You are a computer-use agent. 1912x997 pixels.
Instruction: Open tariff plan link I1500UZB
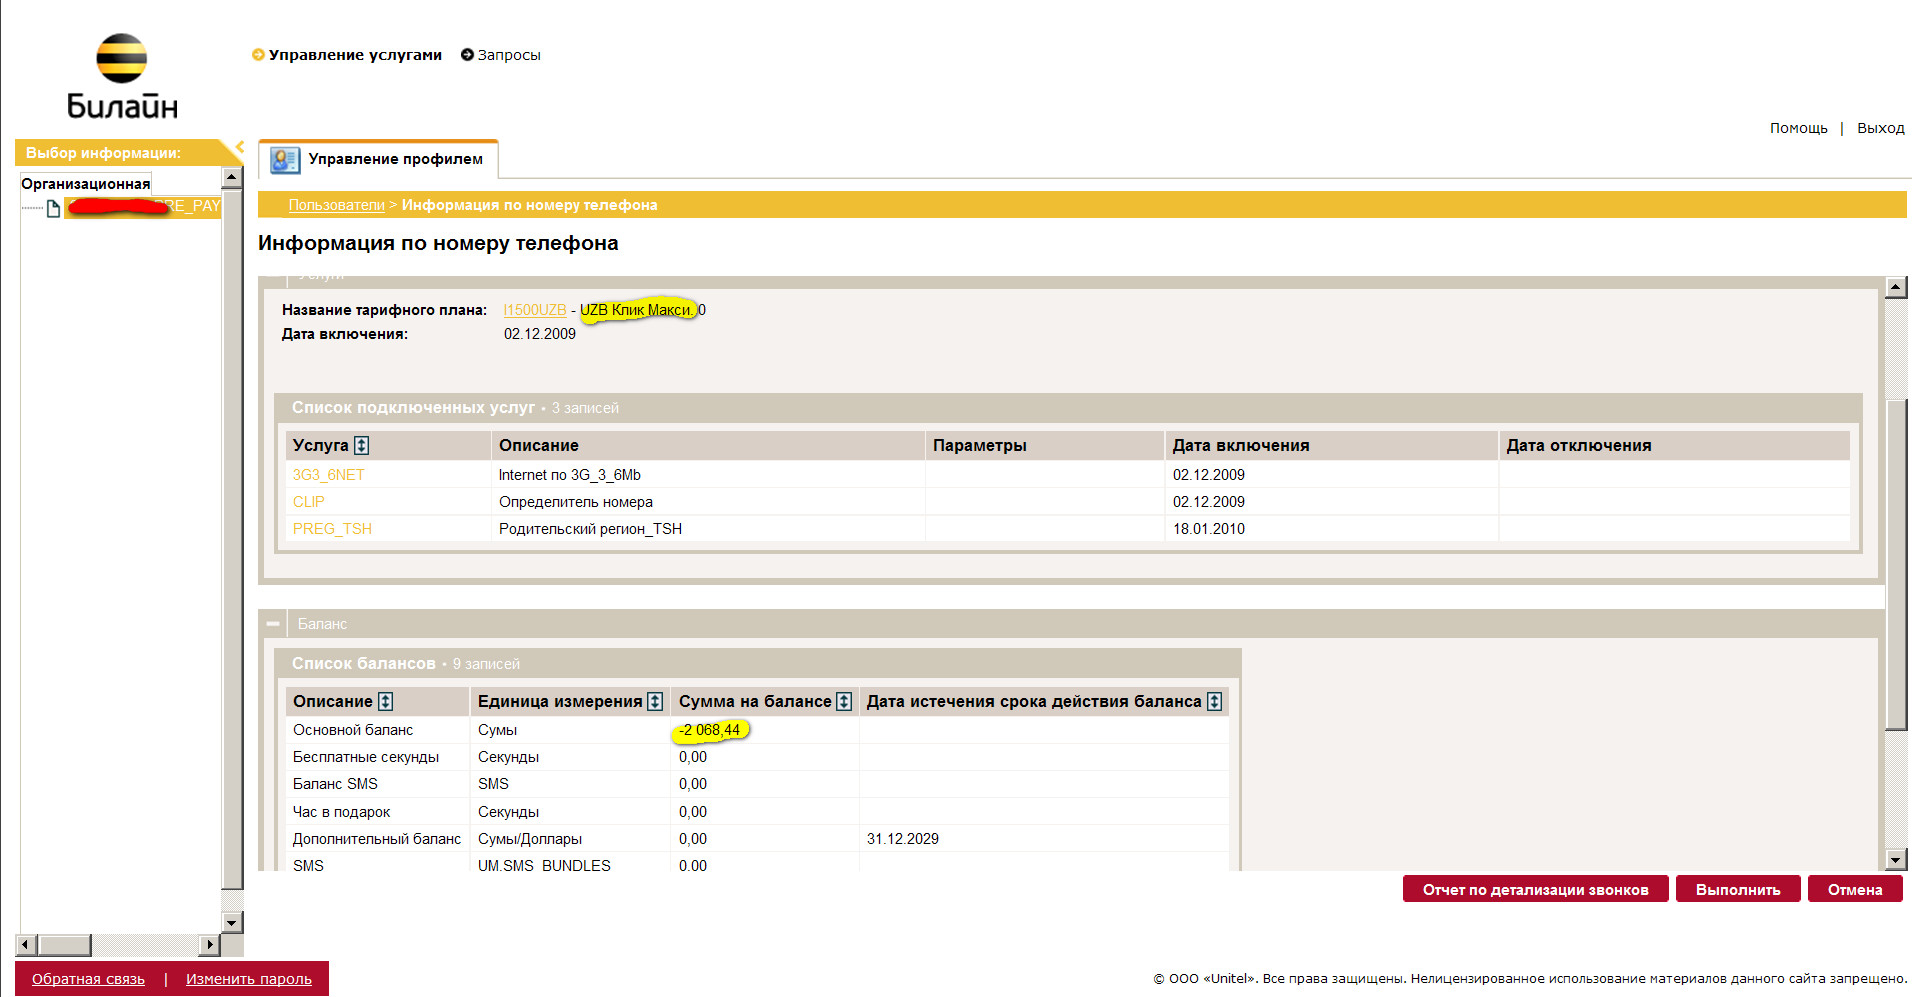pyautogui.click(x=535, y=310)
